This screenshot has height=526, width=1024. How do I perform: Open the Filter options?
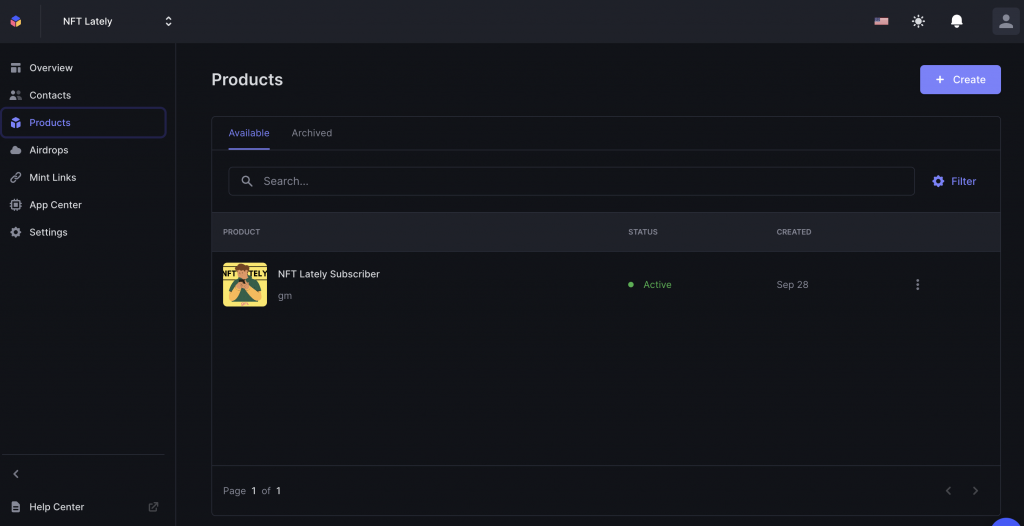click(954, 181)
